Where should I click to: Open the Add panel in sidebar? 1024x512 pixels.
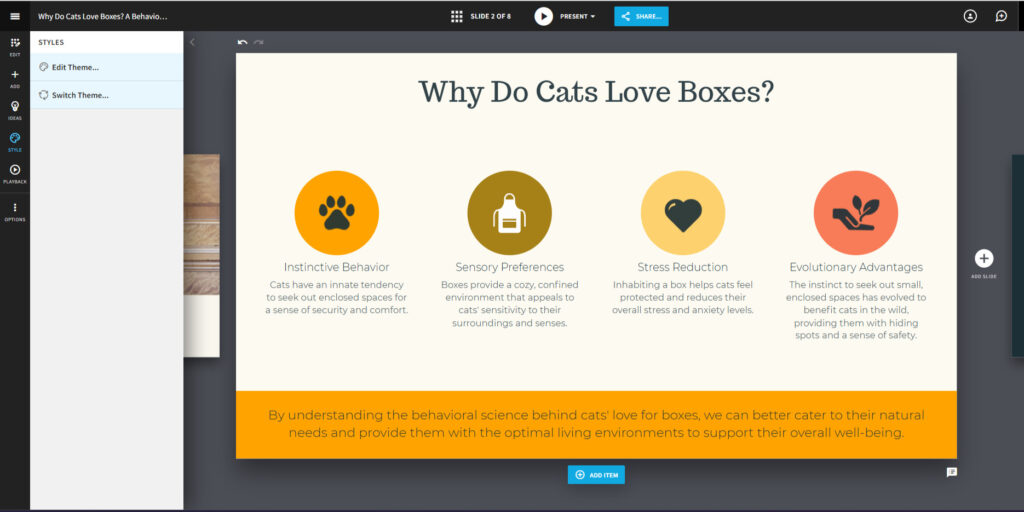(15, 78)
